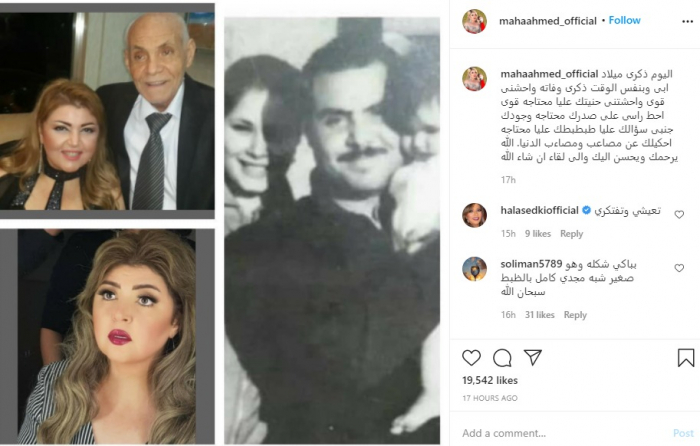The image size is (700, 446).
Task: View the 19,542 likes list
Action: coord(490,380)
